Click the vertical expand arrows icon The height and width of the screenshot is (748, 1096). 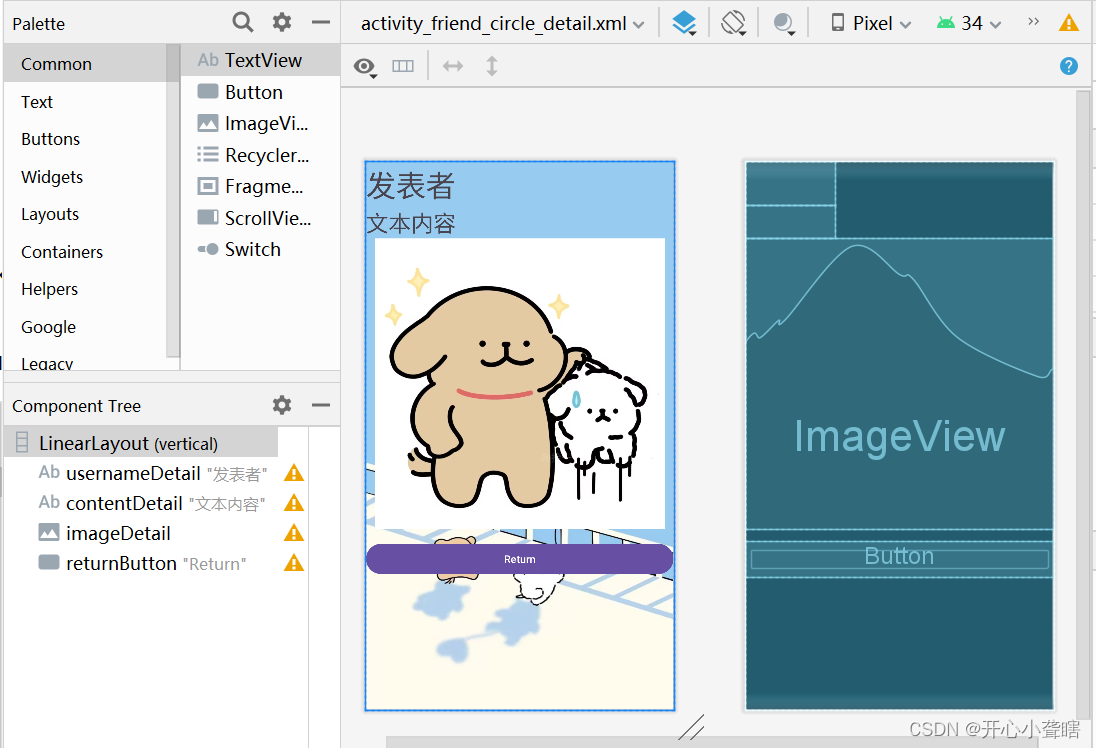[x=492, y=66]
